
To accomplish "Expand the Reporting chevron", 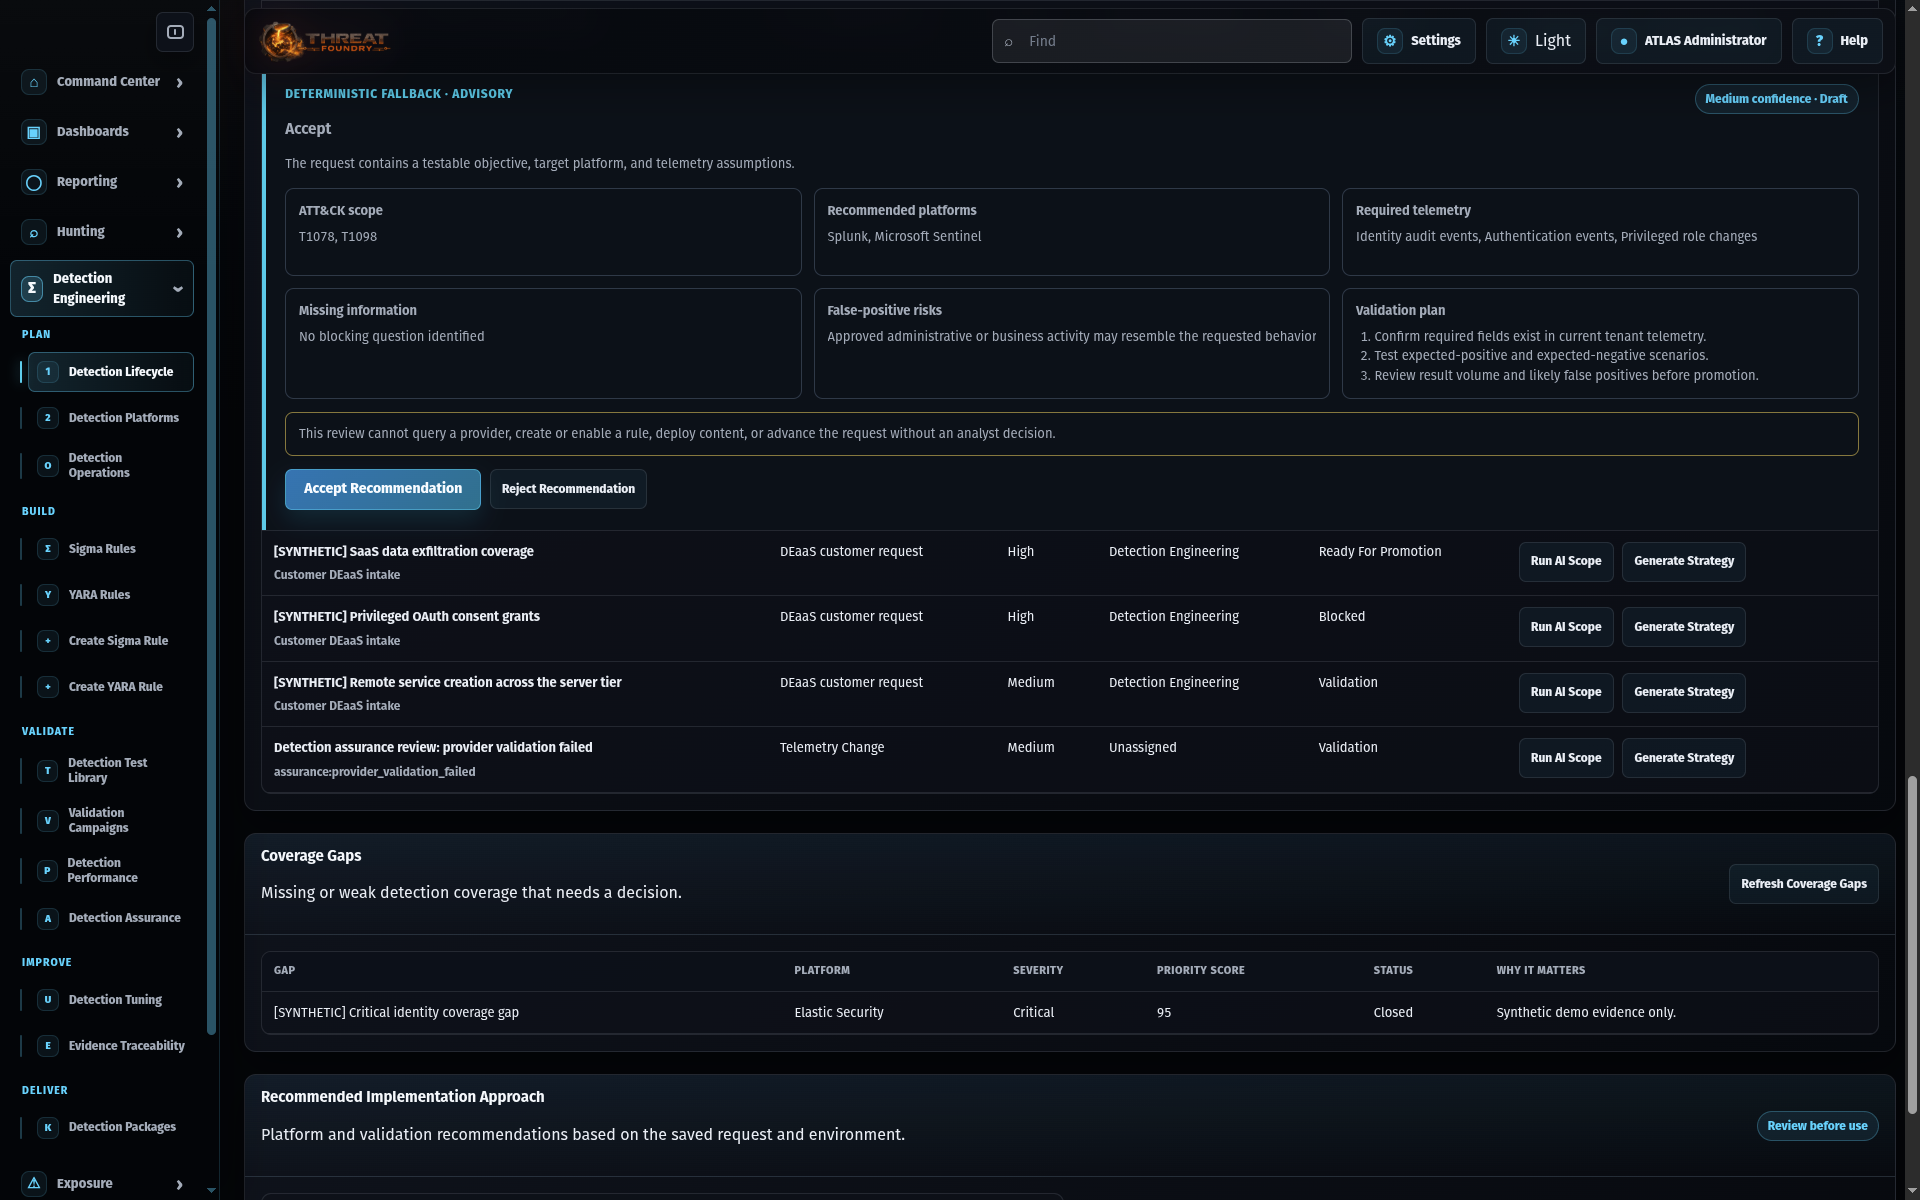I will [180, 183].
